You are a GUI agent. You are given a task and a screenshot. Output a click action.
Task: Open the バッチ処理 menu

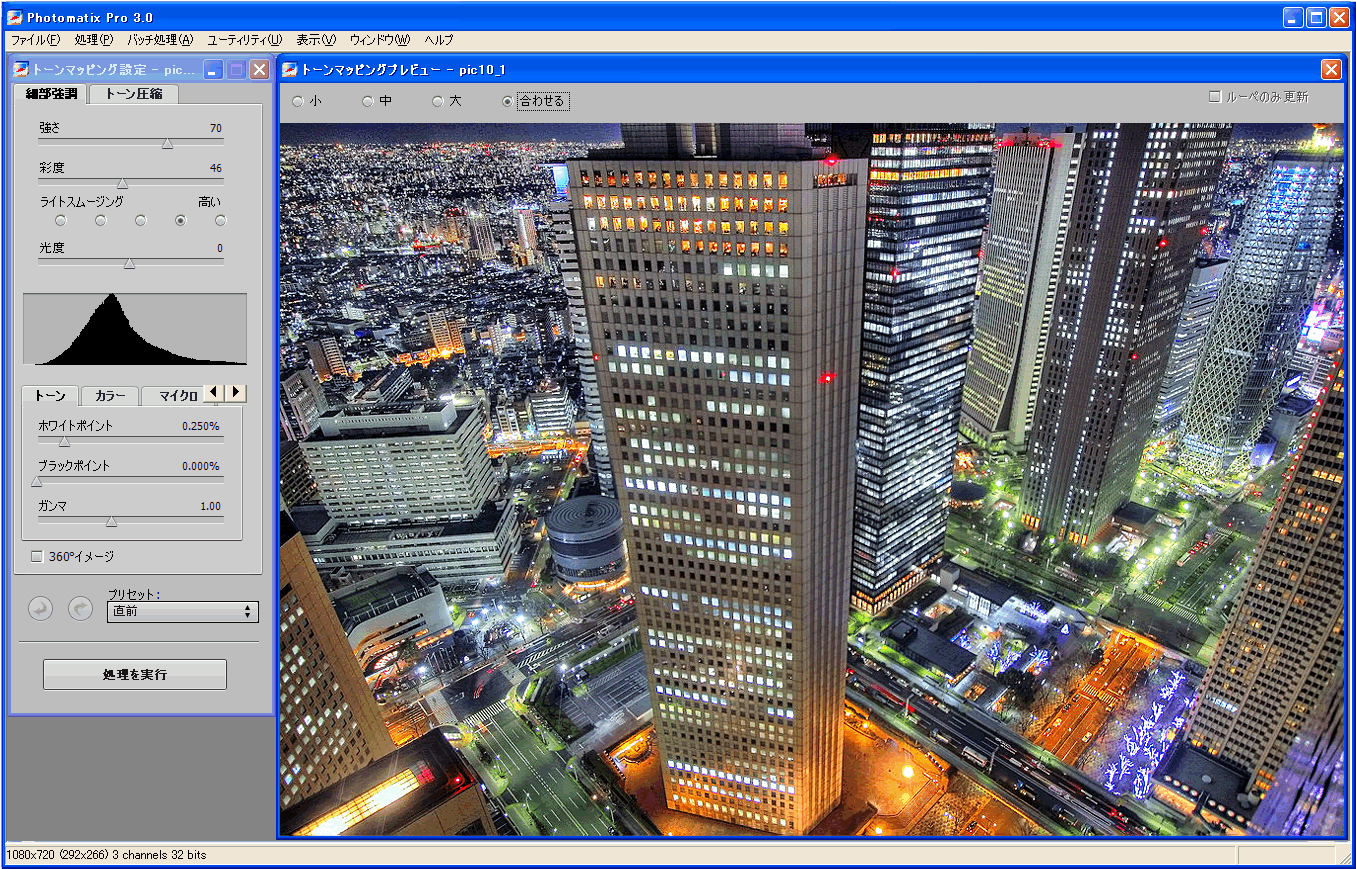click(160, 40)
